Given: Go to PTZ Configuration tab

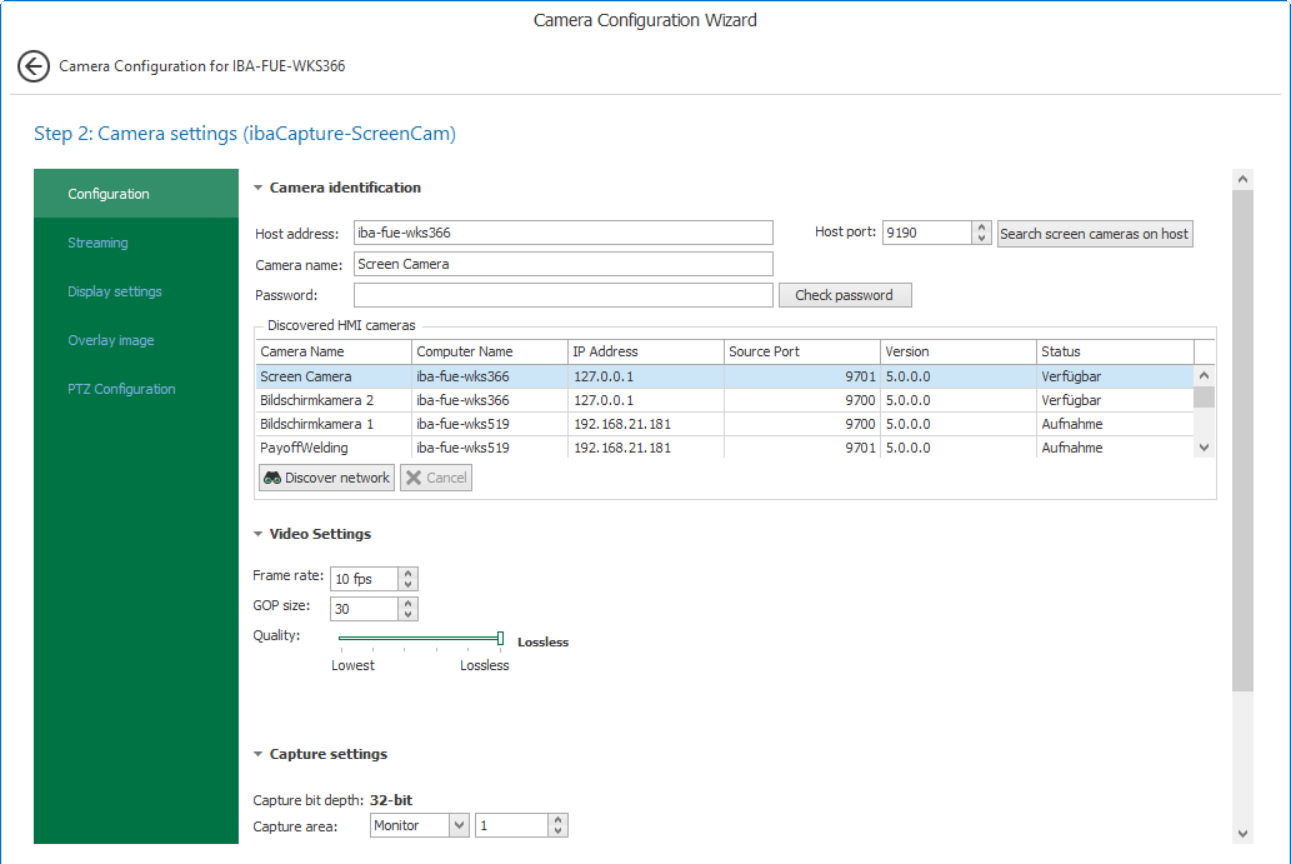Looking at the screenshot, I should pos(121,389).
